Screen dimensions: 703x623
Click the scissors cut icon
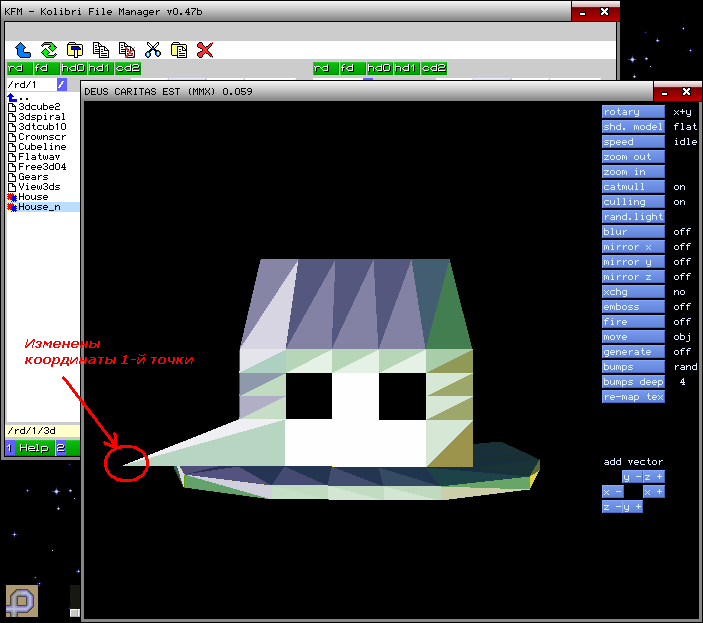(153, 49)
